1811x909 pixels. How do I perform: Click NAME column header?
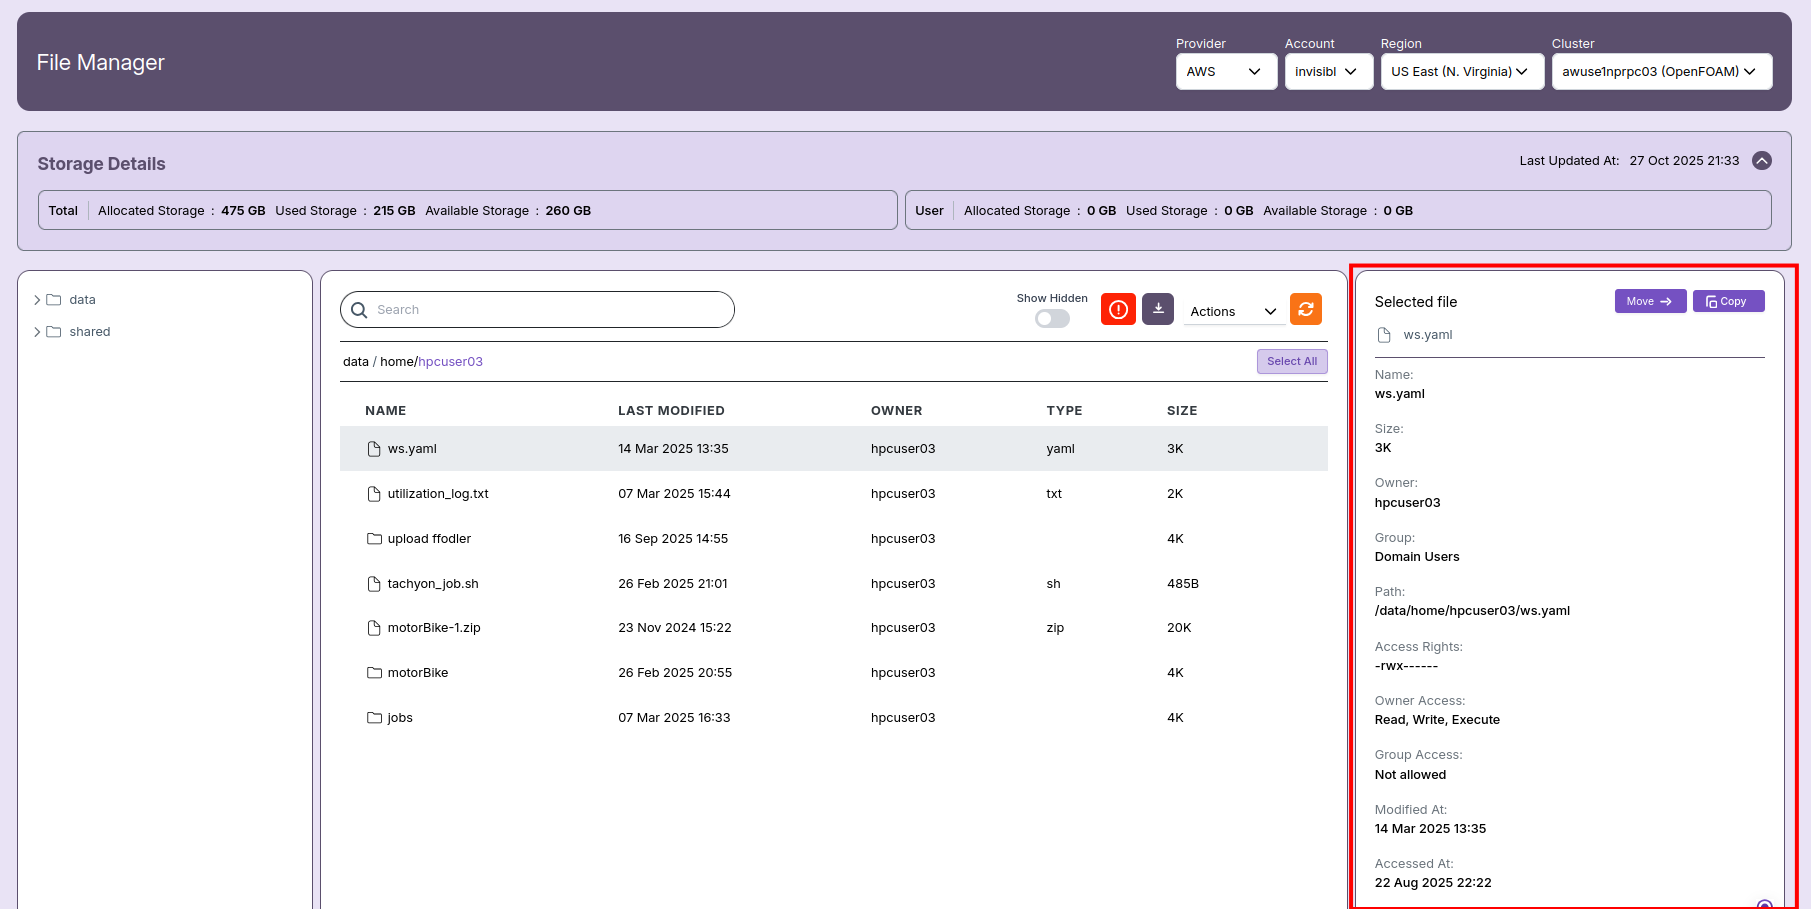tap(385, 411)
